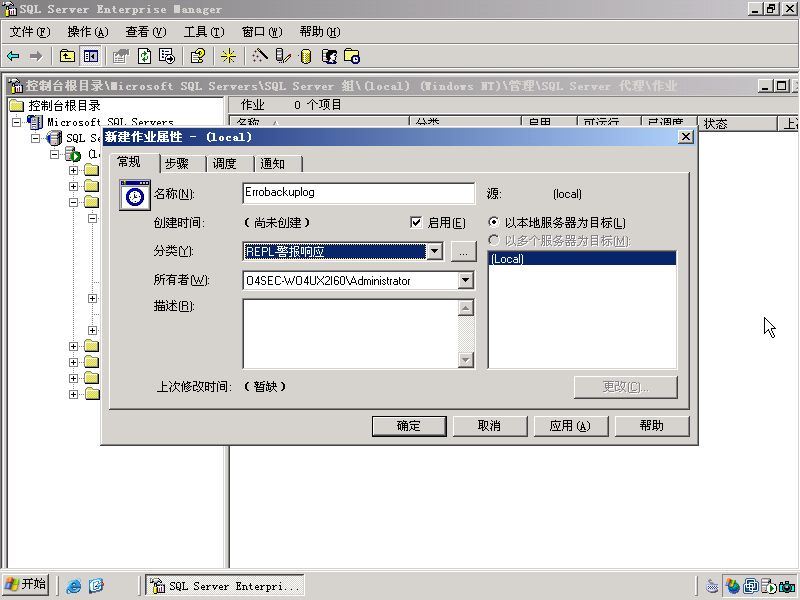Screen dimensions: 800x600
Task: Open Internet Explorer from quick launch
Action: coord(73,586)
